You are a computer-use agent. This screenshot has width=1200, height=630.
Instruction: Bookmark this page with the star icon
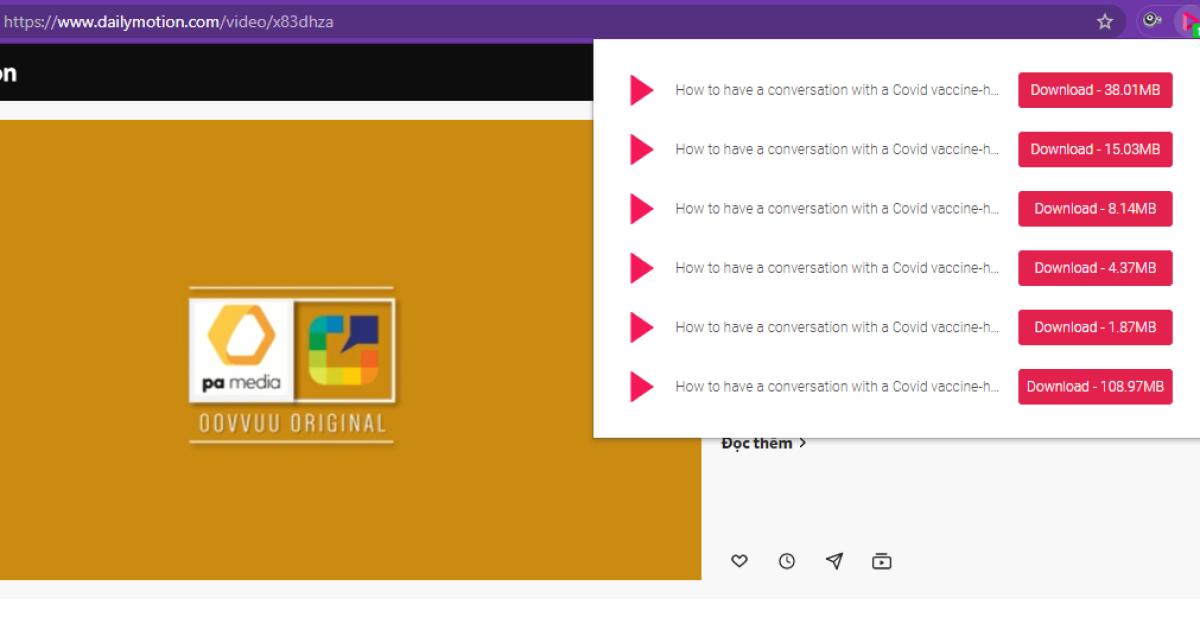pos(1105,21)
